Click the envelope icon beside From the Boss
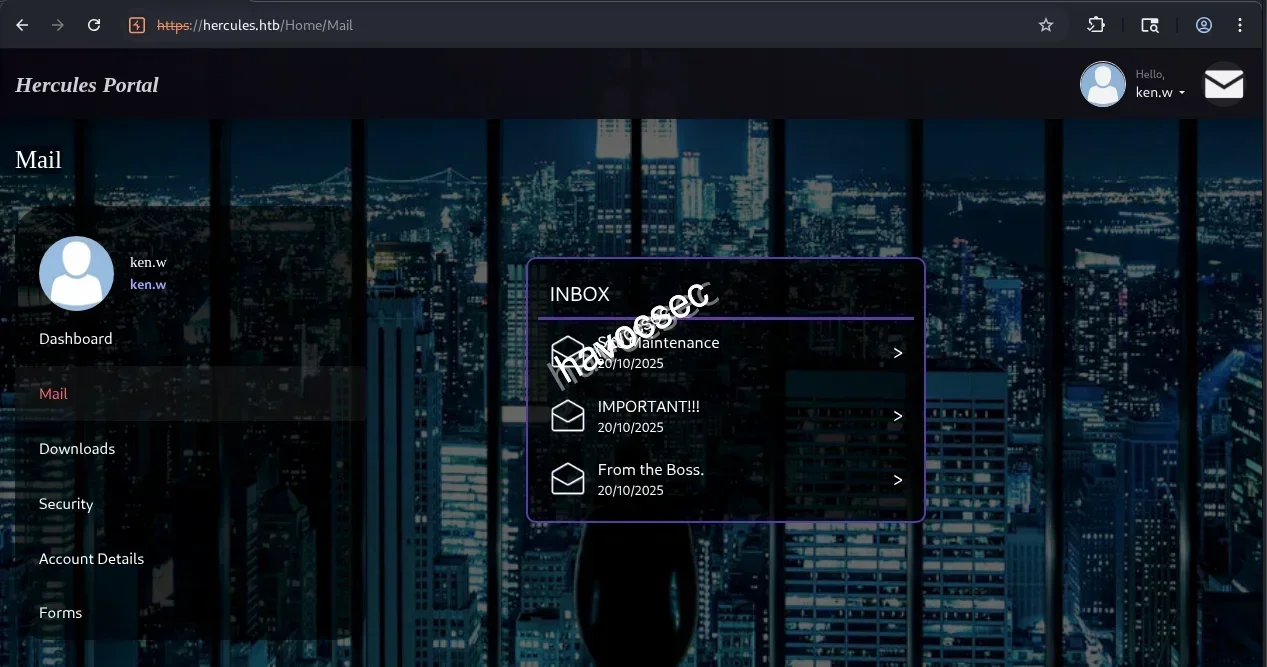The width and height of the screenshot is (1267, 667). click(x=567, y=479)
